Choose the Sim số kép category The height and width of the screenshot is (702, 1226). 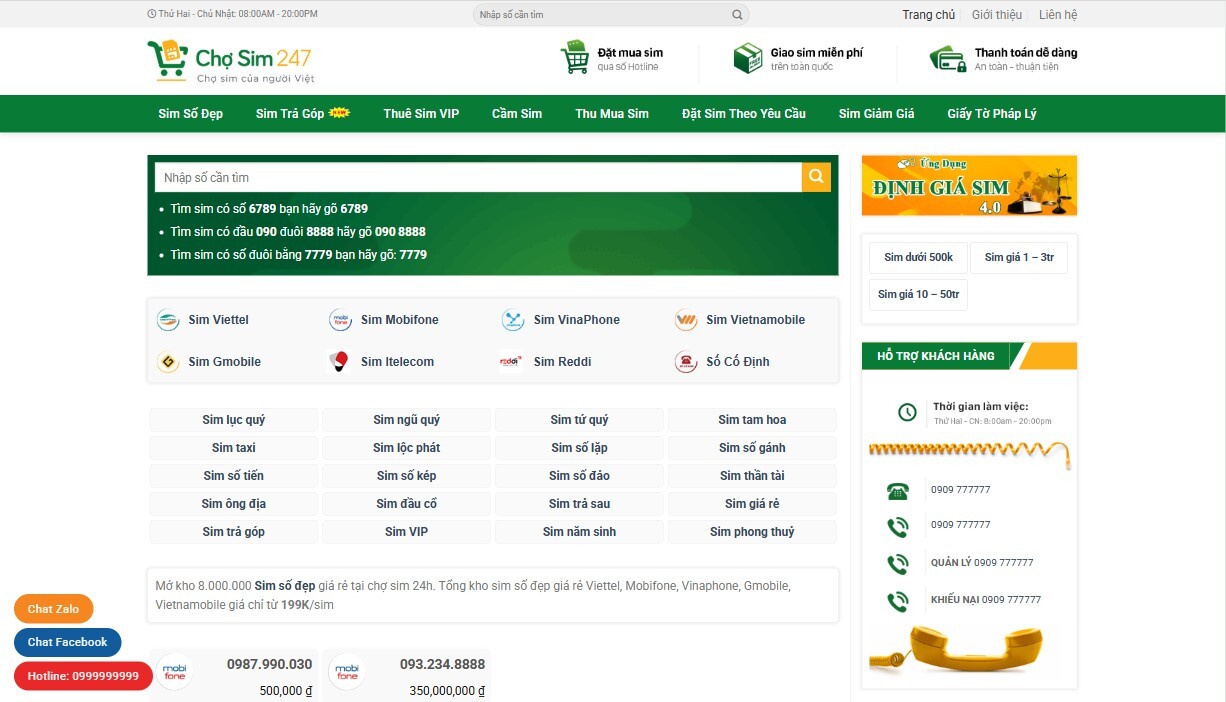tap(407, 476)
